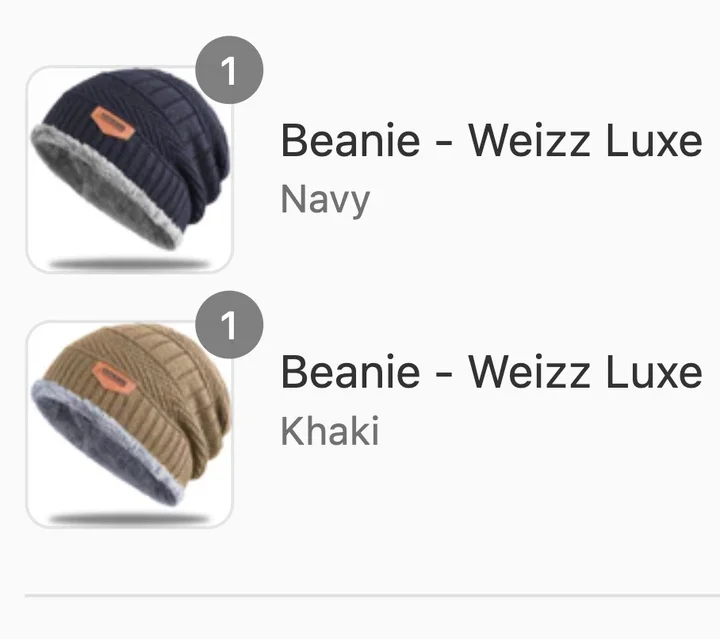The image size is (720, 639).
Task: Click the word Luxe in the Navy item title
Action: [654, 140]
